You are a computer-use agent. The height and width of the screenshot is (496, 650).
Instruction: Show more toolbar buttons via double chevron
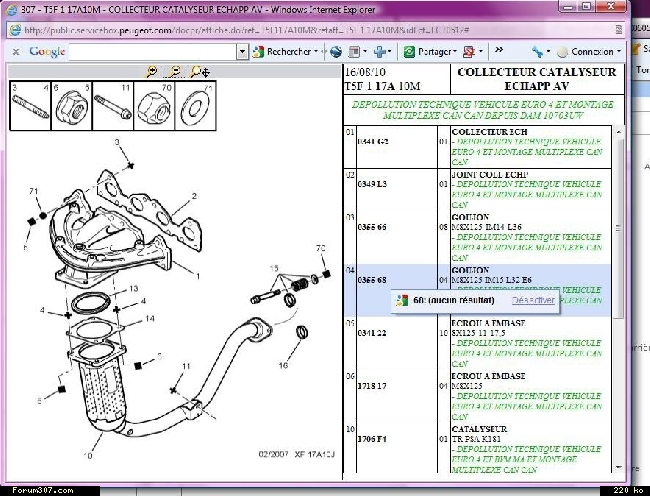pyautogui.click(x=499, y=50)
